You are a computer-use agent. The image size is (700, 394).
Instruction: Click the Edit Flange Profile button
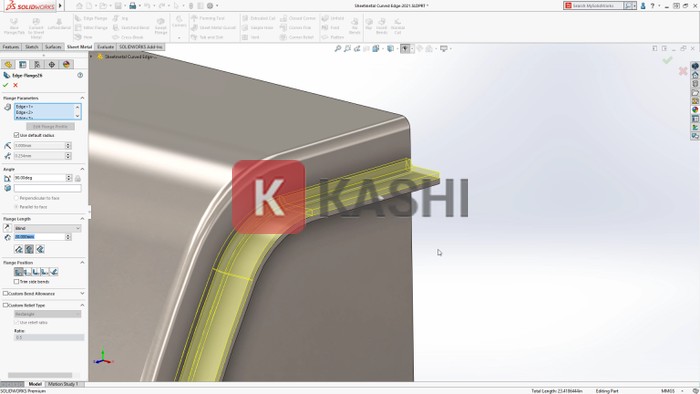coord(50,127)
